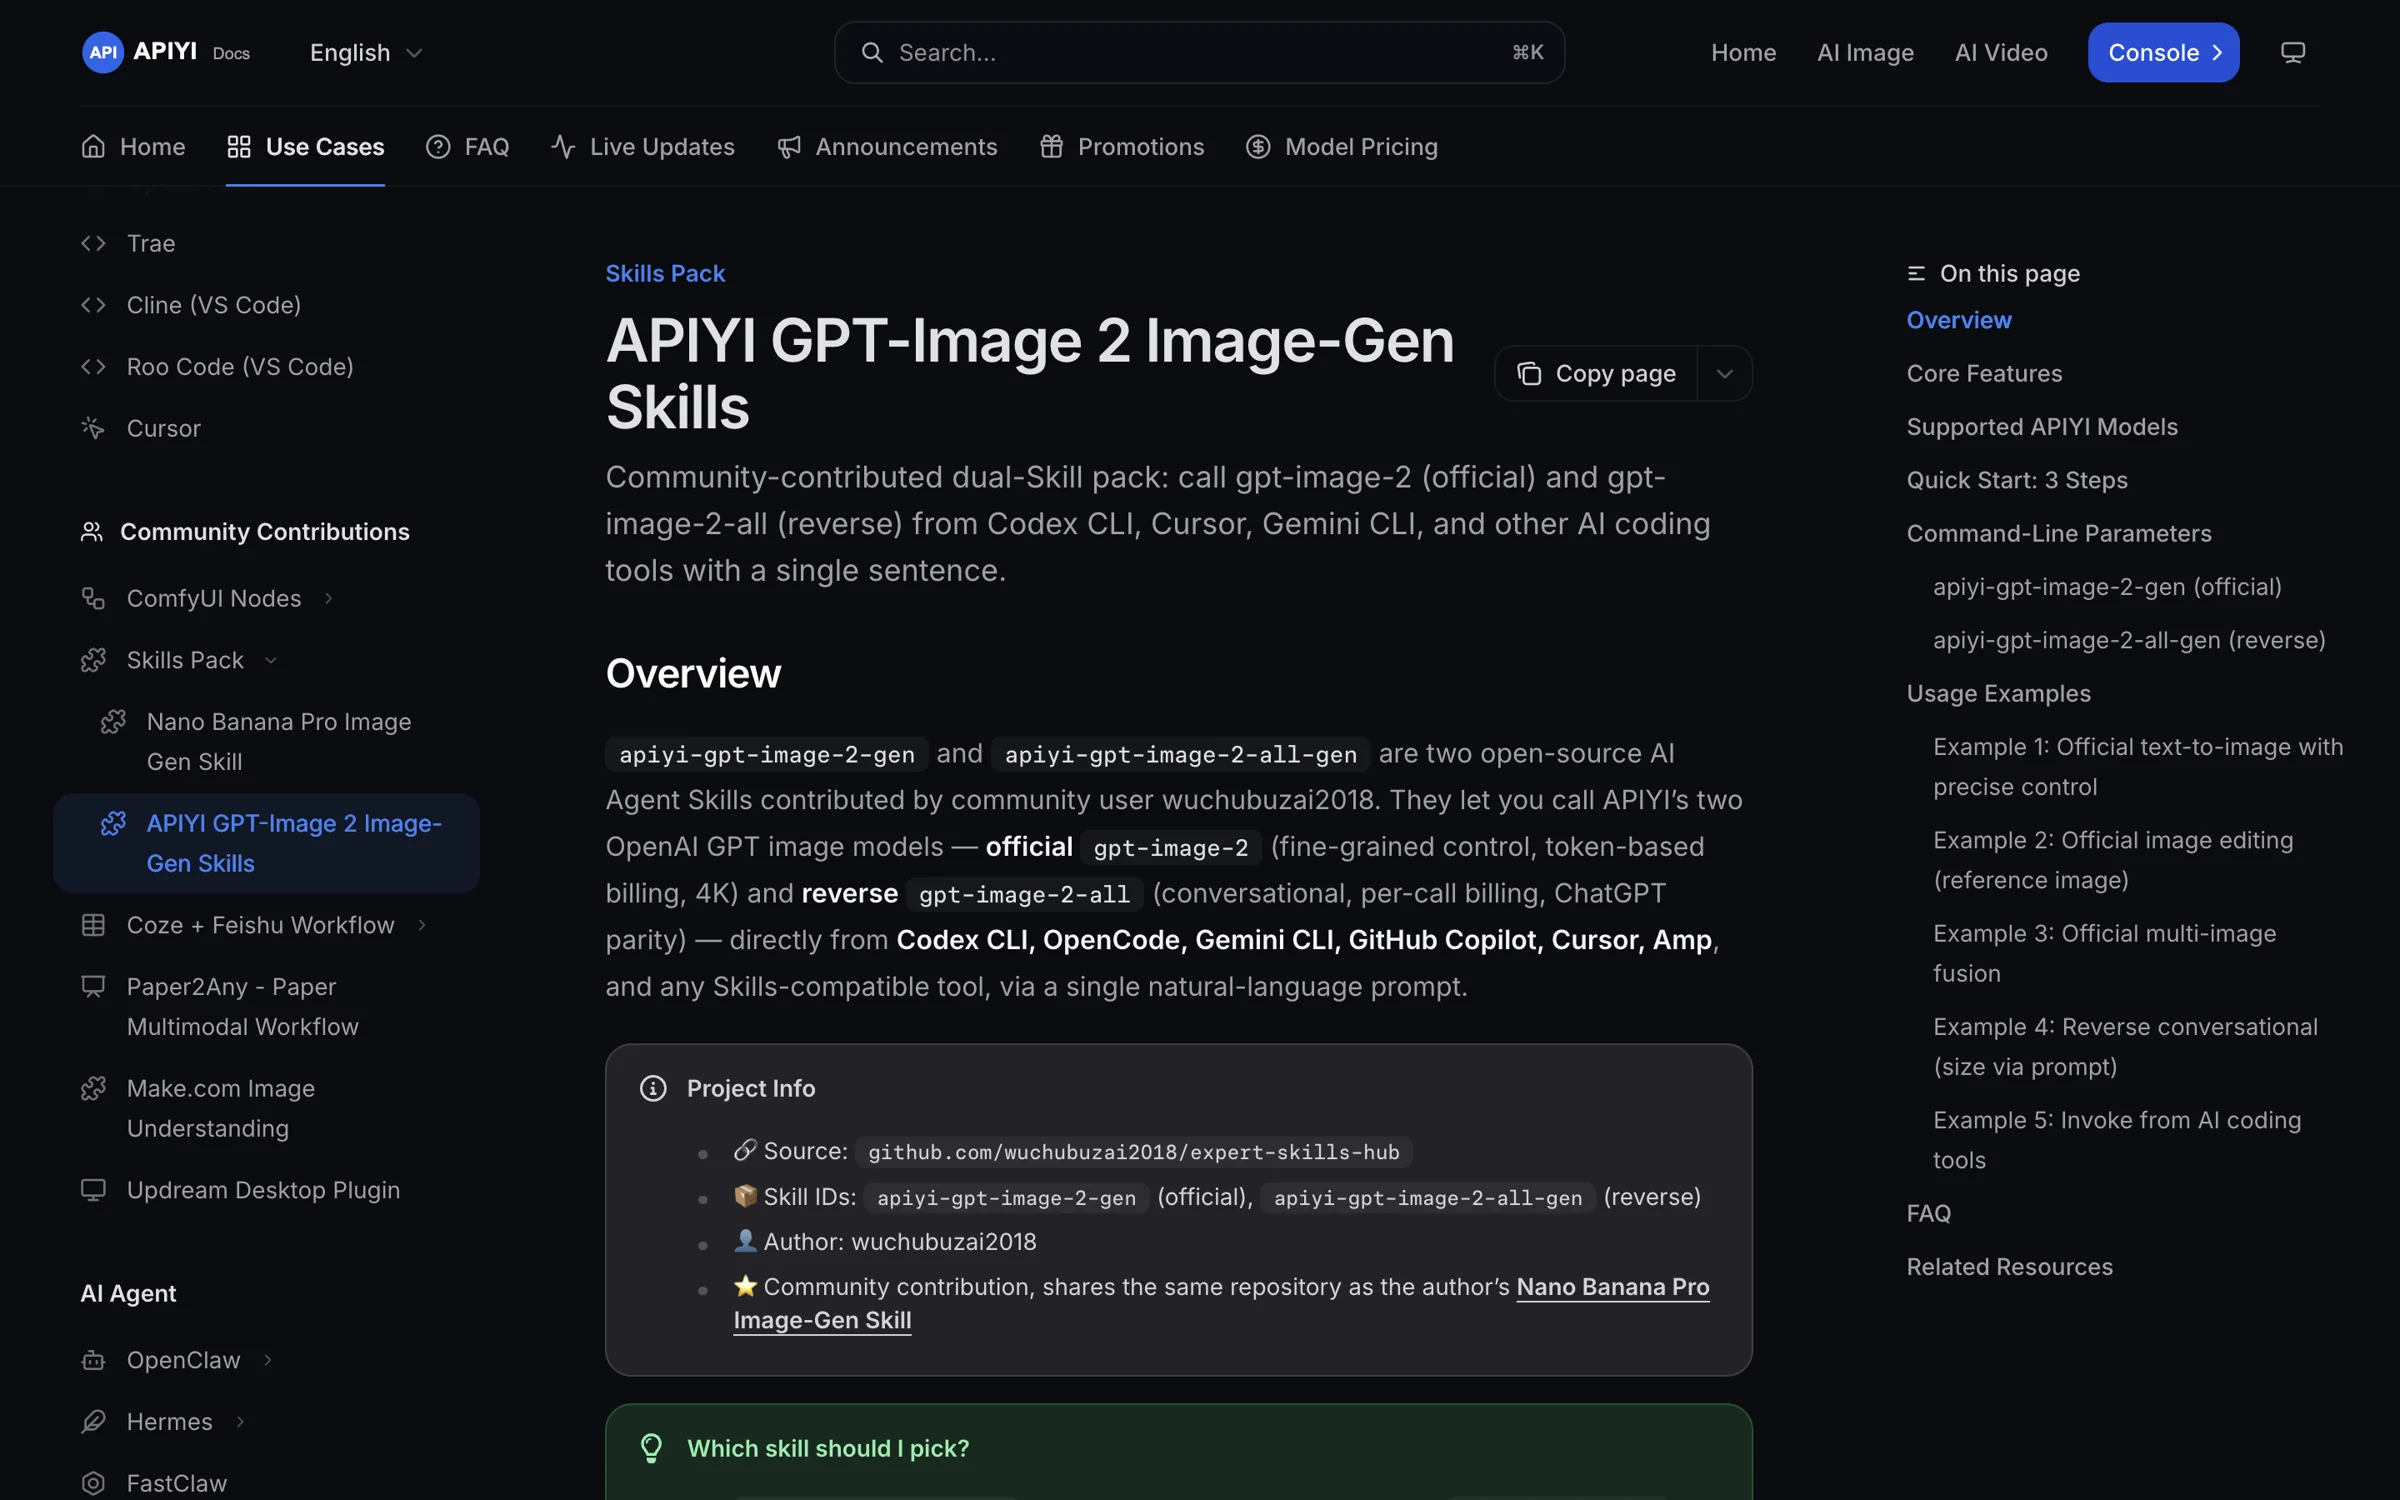The image size is (2400, 1500).
Task: Expand the Coze + Feishu Workflow chevron
Action: (422, 925)
